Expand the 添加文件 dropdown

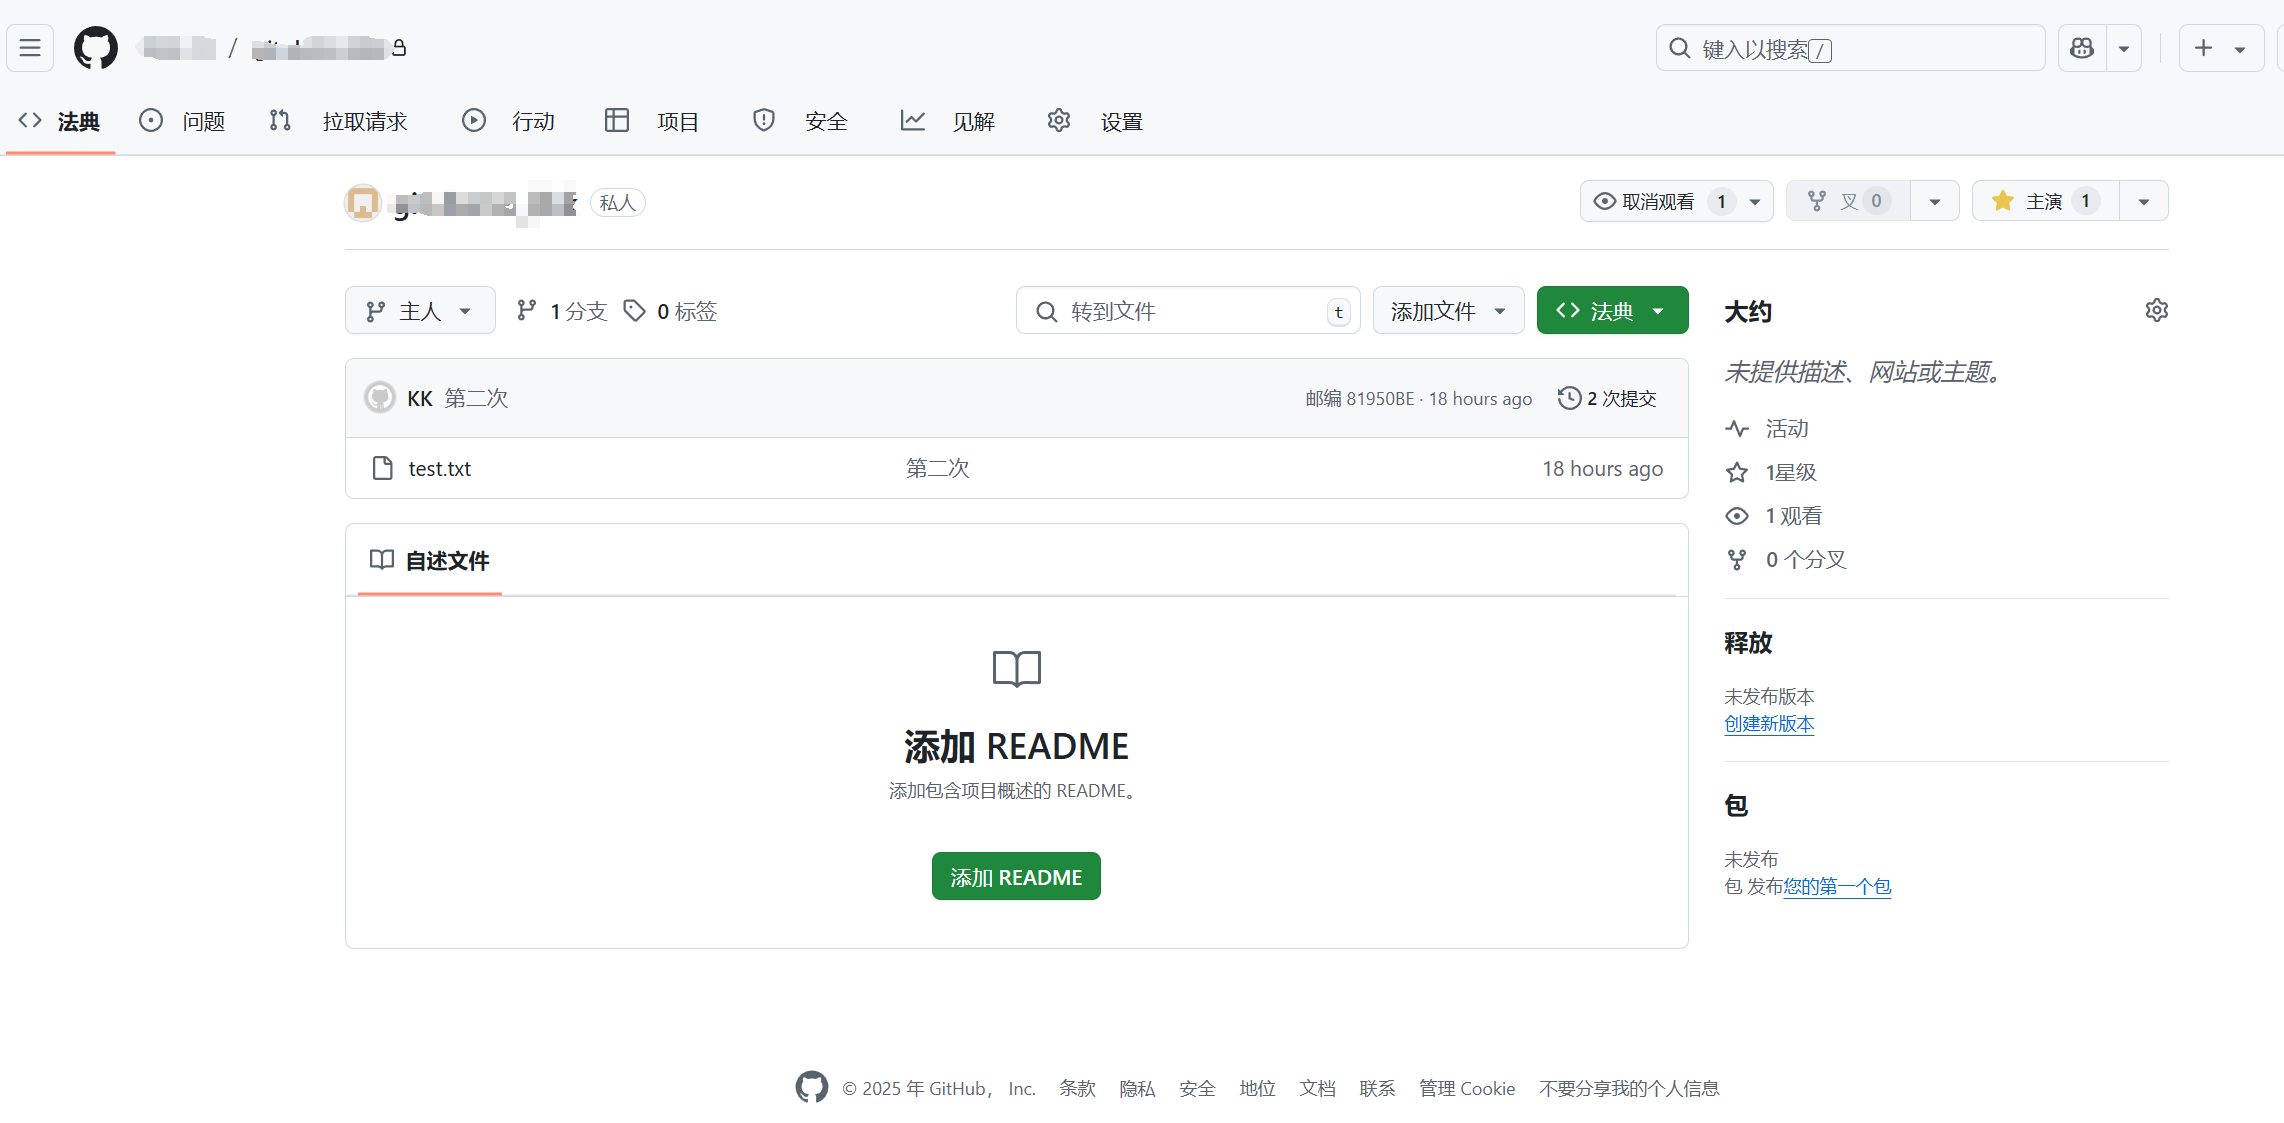[x=1447, y=310]
